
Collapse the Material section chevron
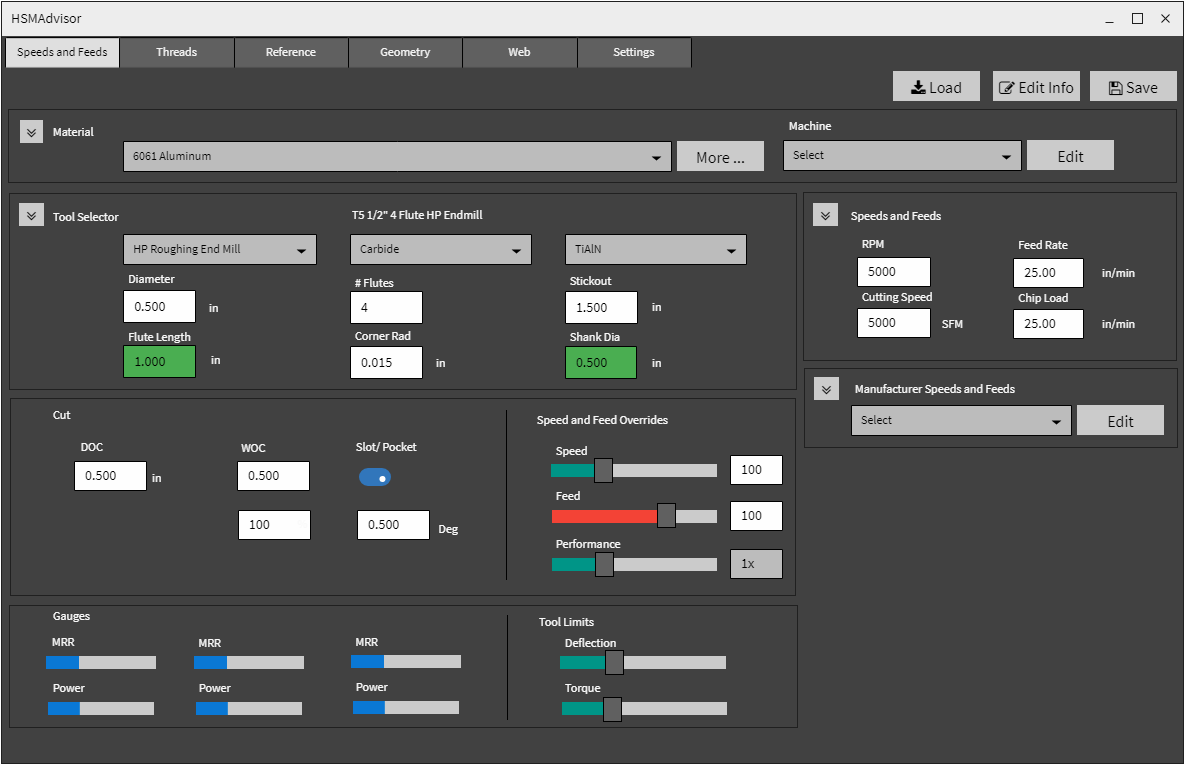[31, 131]
